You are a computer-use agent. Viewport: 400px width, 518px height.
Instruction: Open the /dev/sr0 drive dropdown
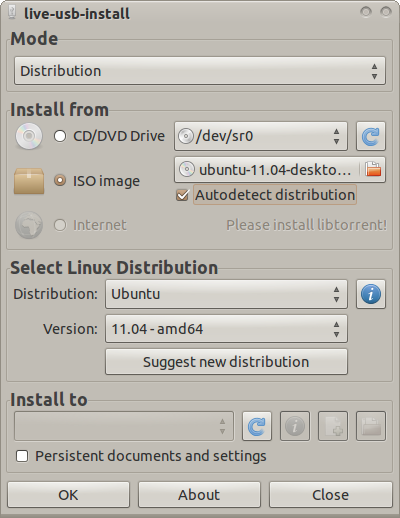[261, 136]
